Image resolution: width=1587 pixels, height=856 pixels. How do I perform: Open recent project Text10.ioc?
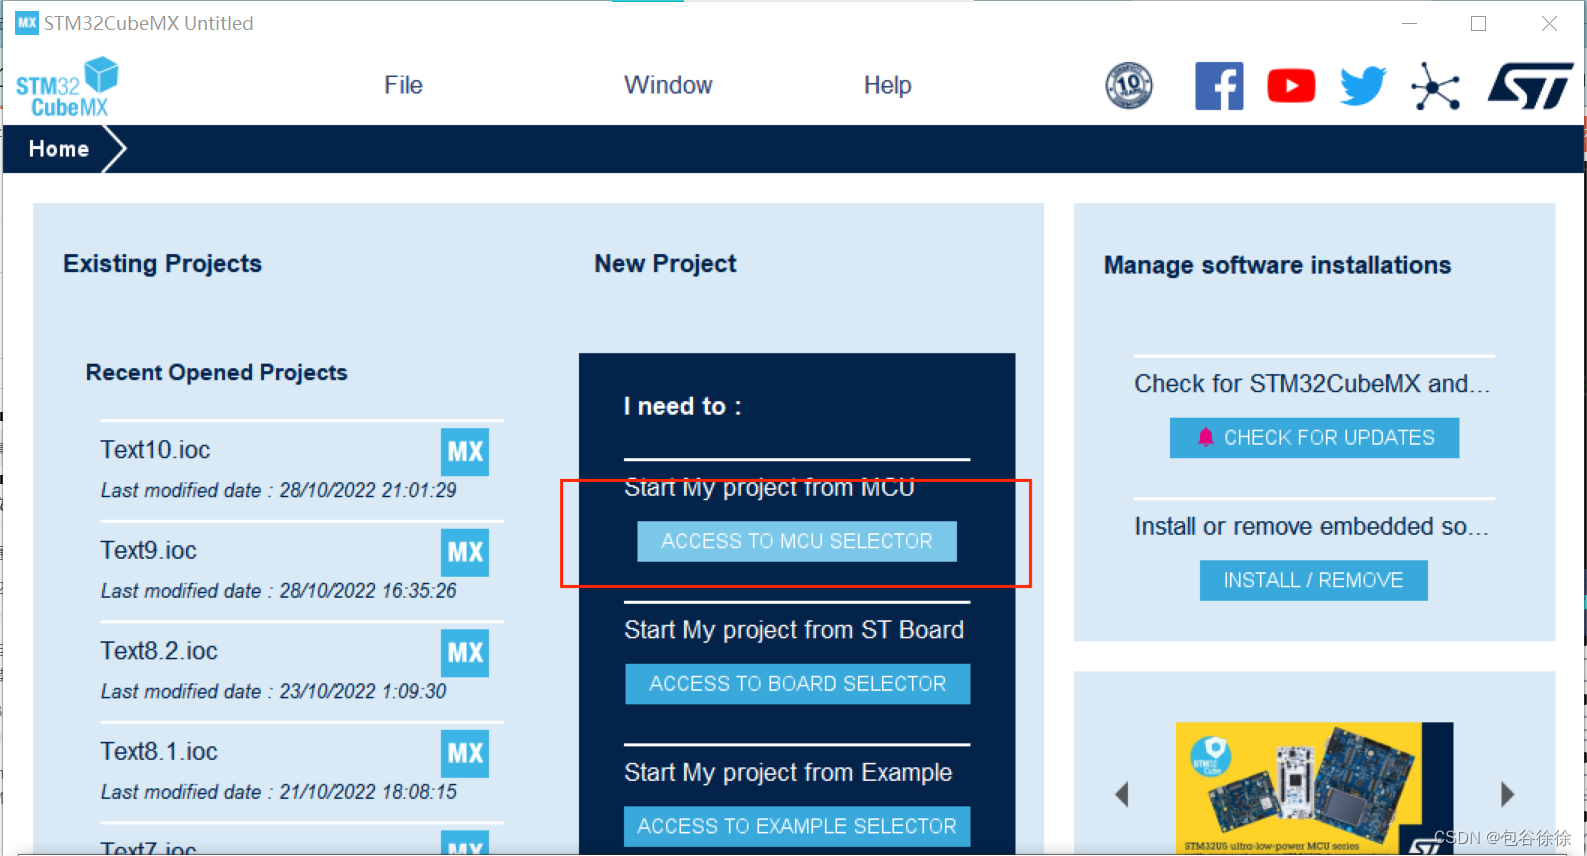tap(155, 450)
